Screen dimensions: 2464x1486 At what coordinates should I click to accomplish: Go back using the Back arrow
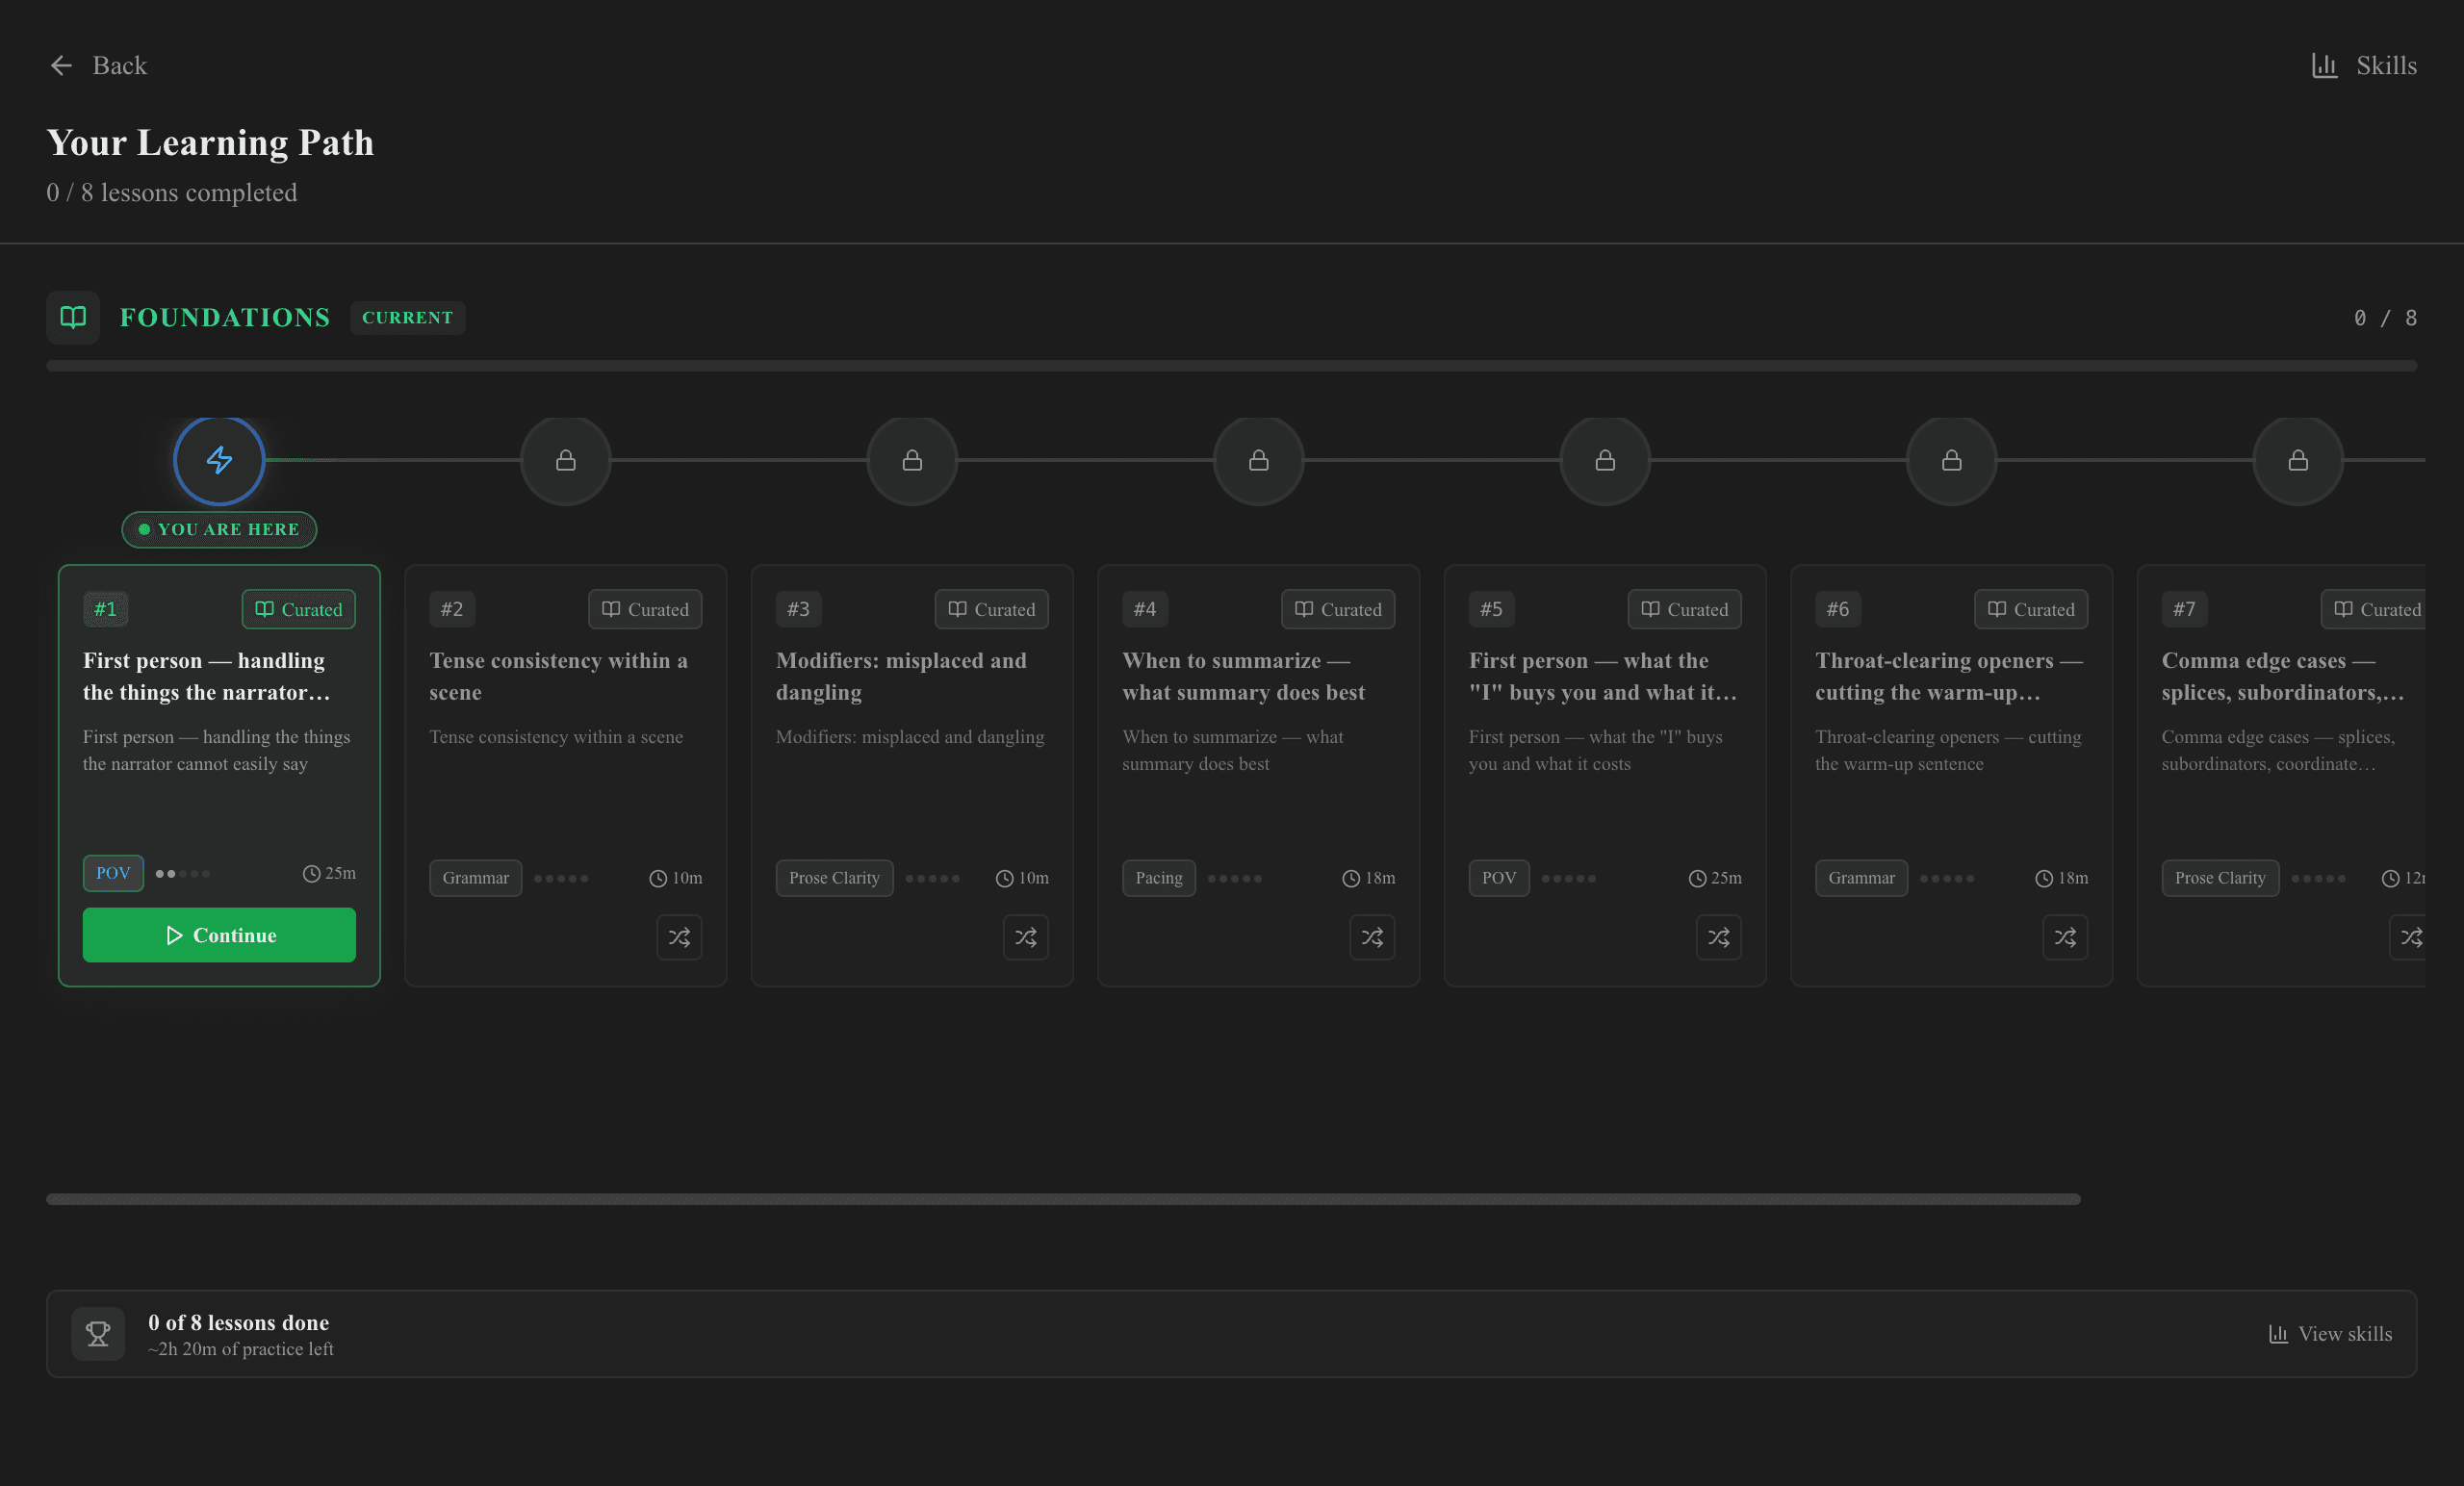tap(97, 66)
